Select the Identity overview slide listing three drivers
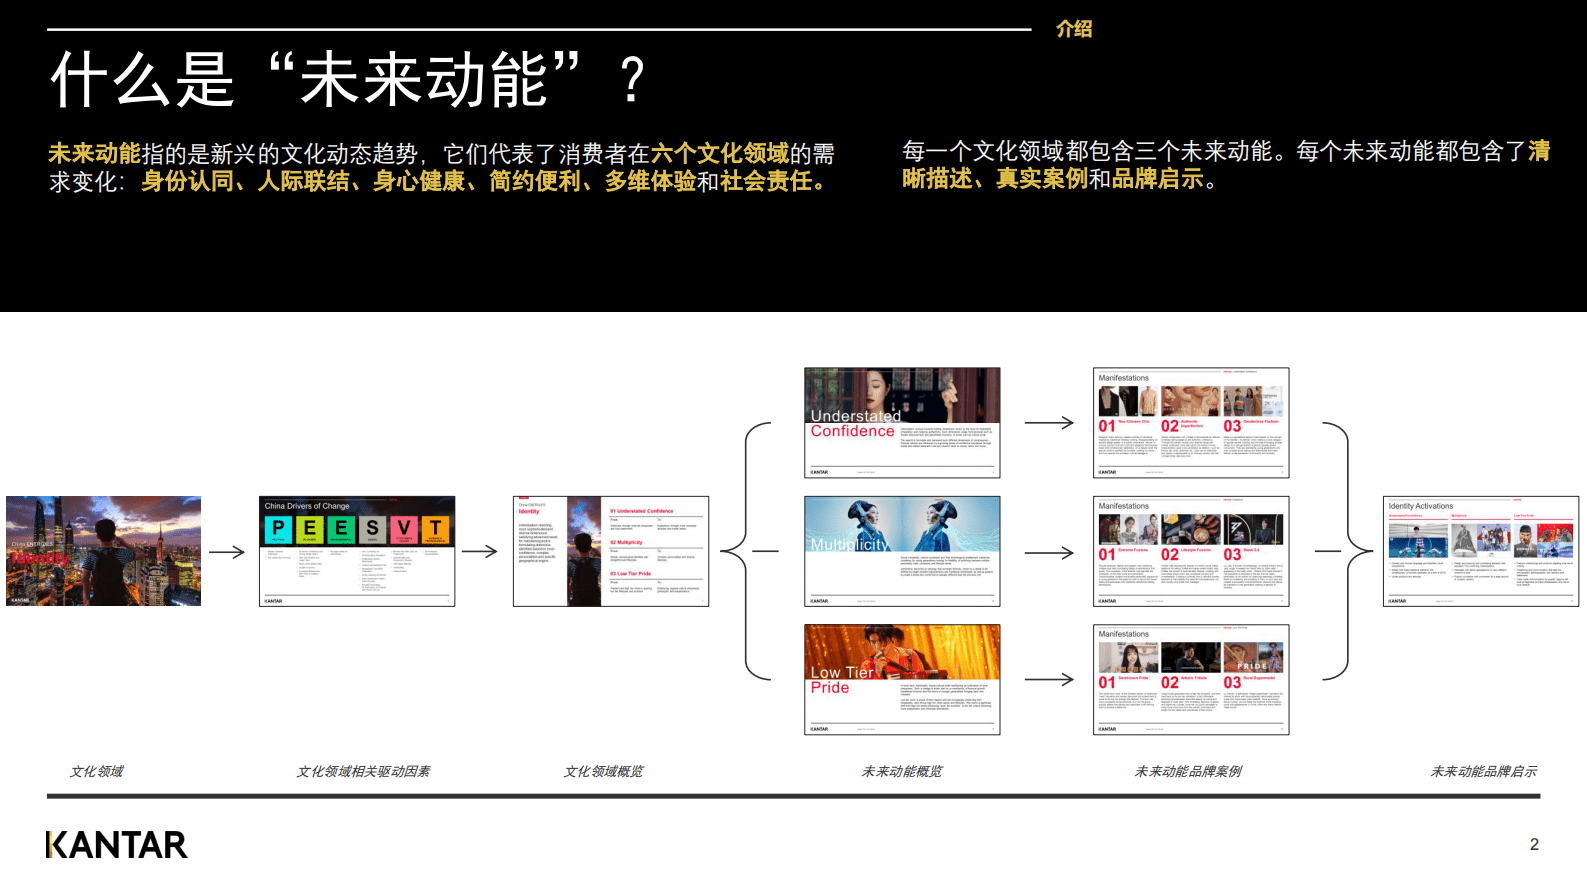The height and width of the screenshot is (892, 1587). click(611, 551)
